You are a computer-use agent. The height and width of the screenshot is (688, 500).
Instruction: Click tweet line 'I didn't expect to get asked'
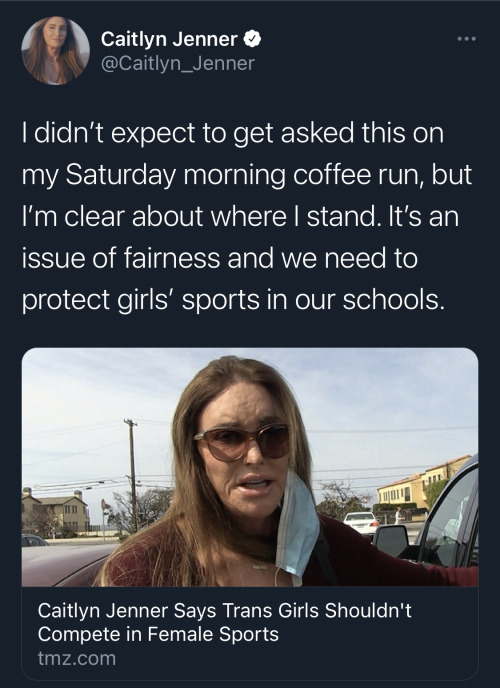coord(188,133)
